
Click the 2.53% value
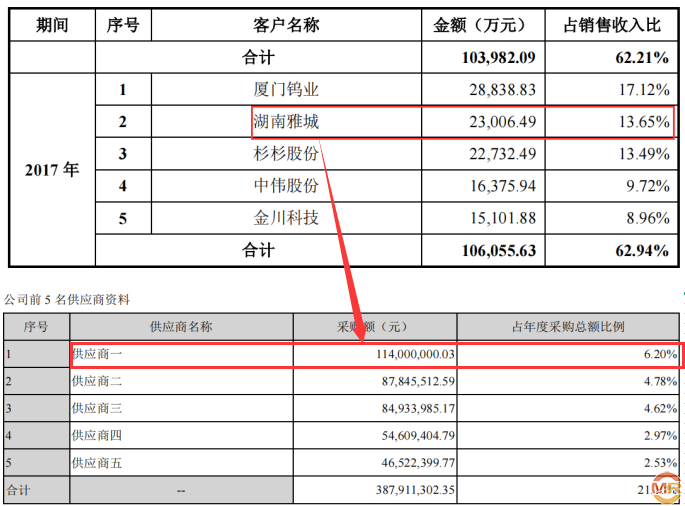661,463
